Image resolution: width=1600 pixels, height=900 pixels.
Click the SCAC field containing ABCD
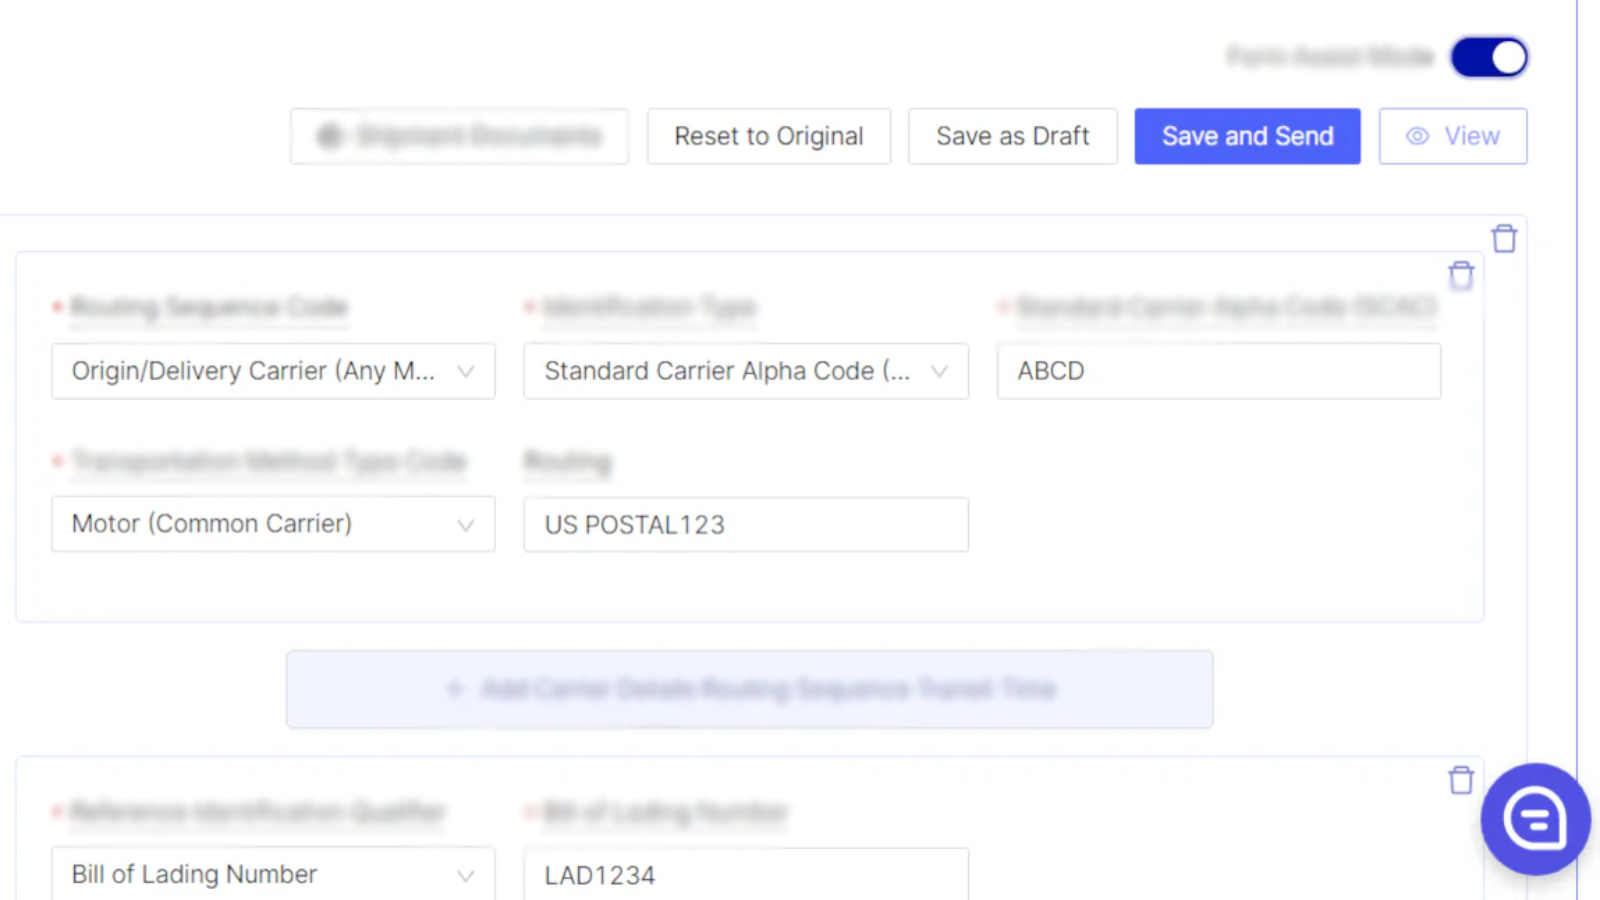1219,371
